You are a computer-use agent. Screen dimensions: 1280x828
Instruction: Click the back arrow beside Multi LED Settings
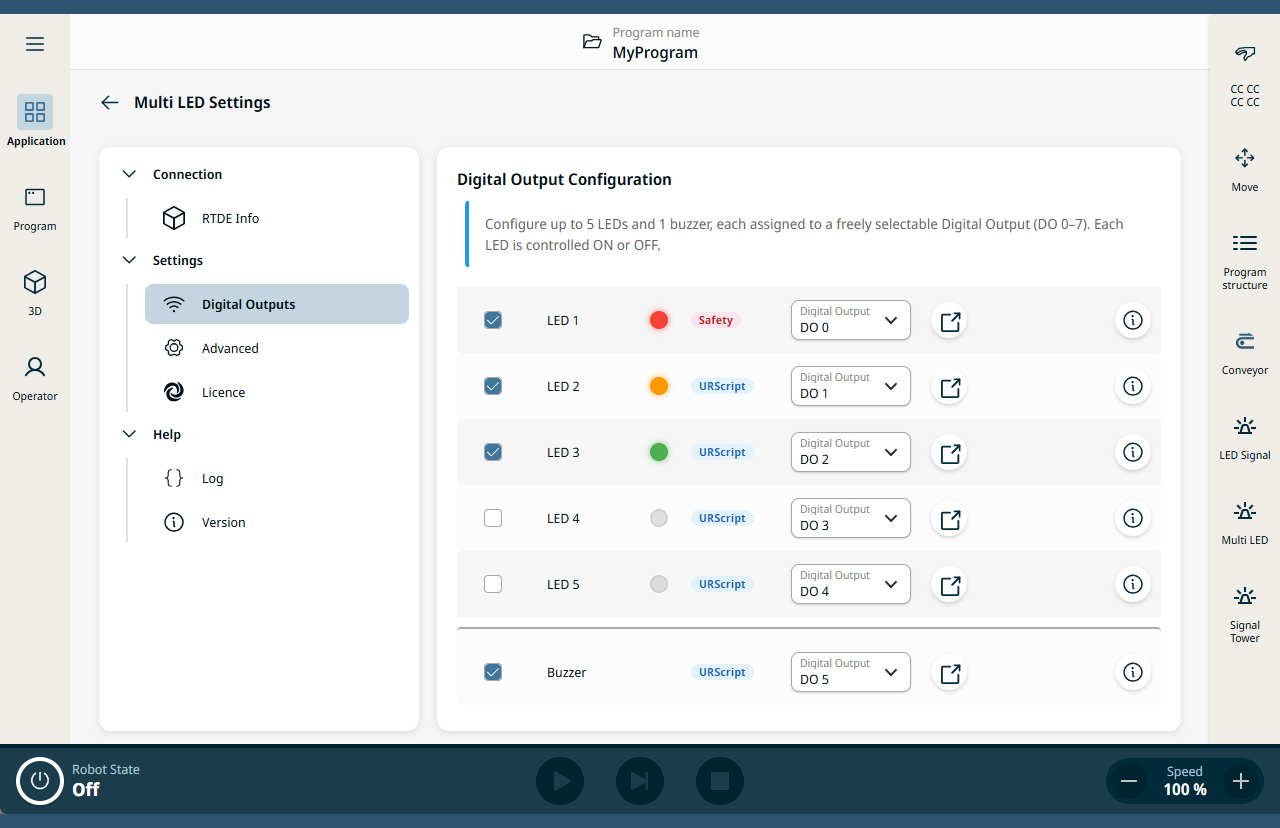[x=110, y=102]
